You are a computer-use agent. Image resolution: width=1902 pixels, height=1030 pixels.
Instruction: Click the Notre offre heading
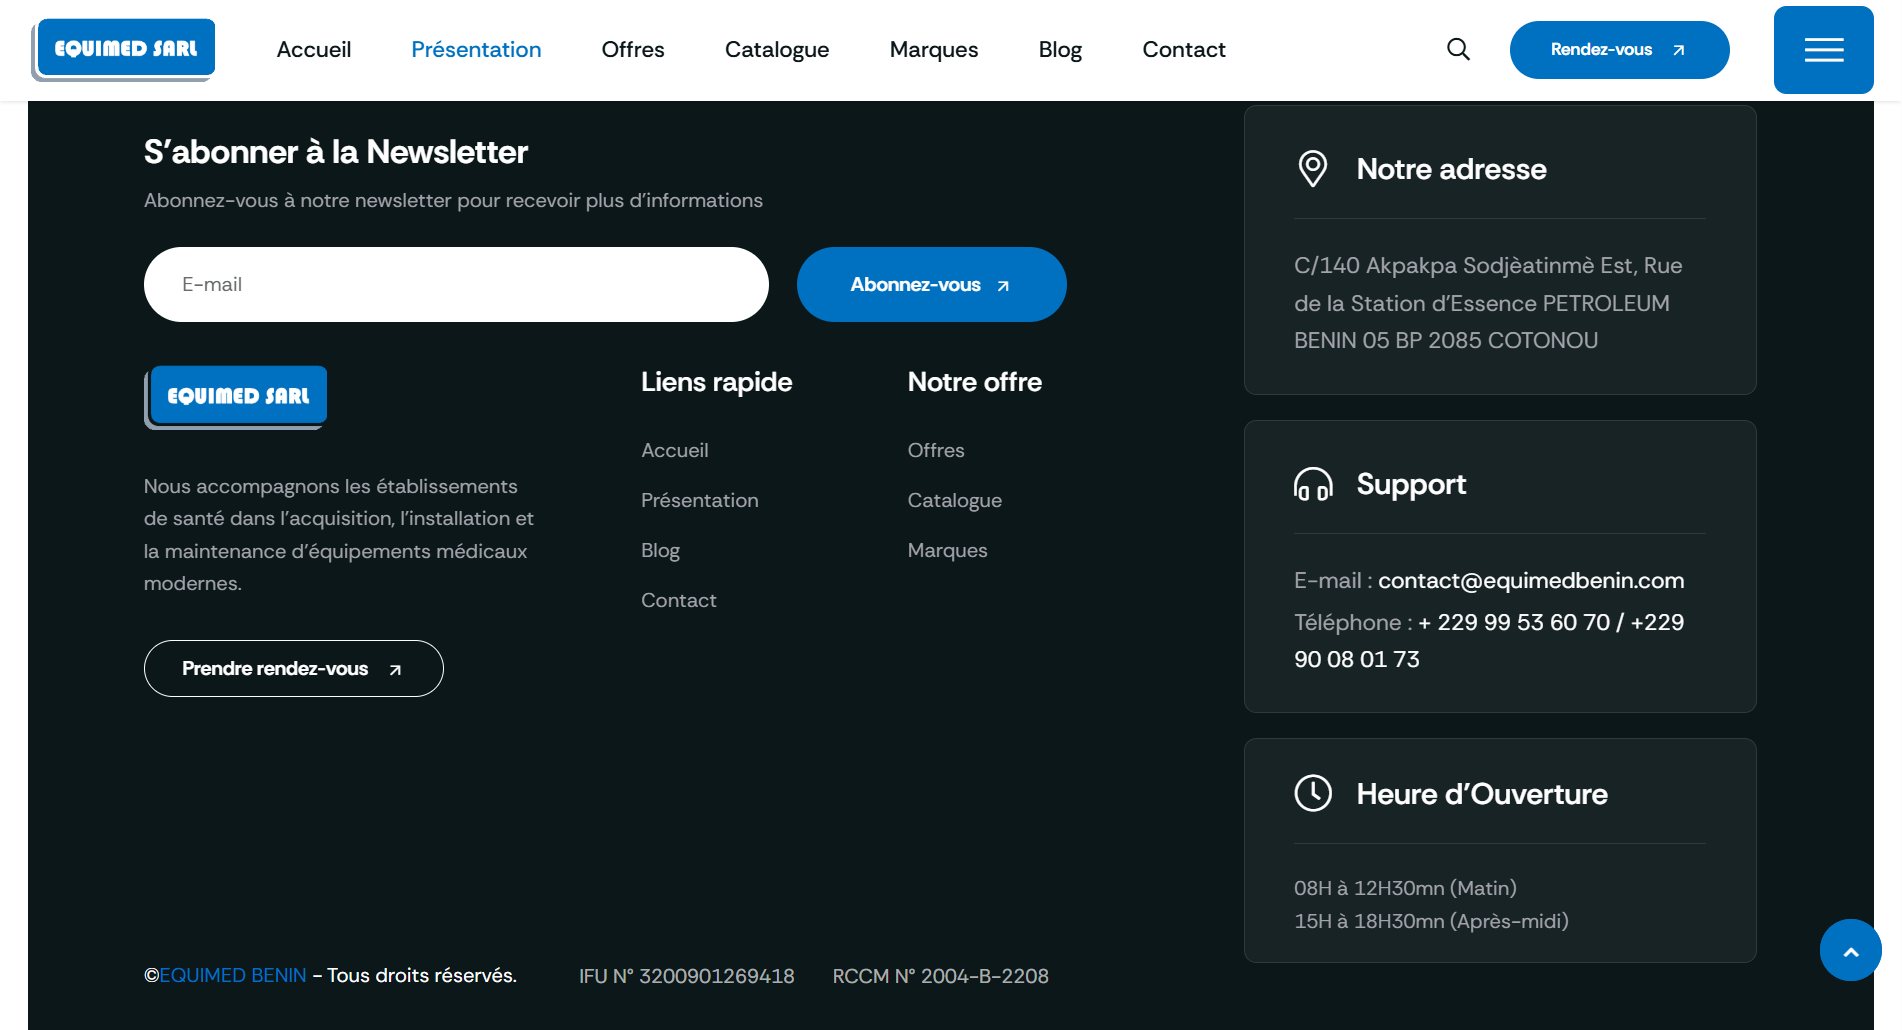[974, 382]
